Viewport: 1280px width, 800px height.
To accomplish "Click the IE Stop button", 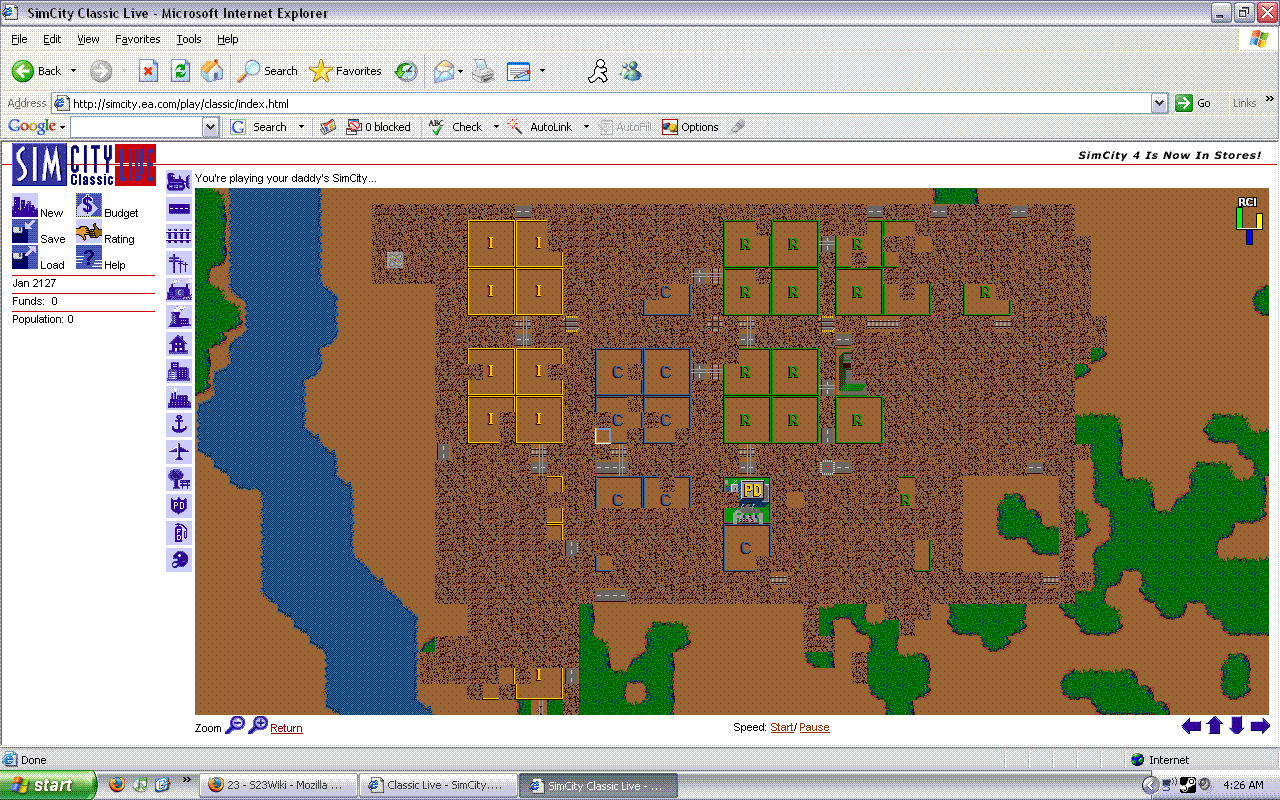I will (x=148, y=71).
